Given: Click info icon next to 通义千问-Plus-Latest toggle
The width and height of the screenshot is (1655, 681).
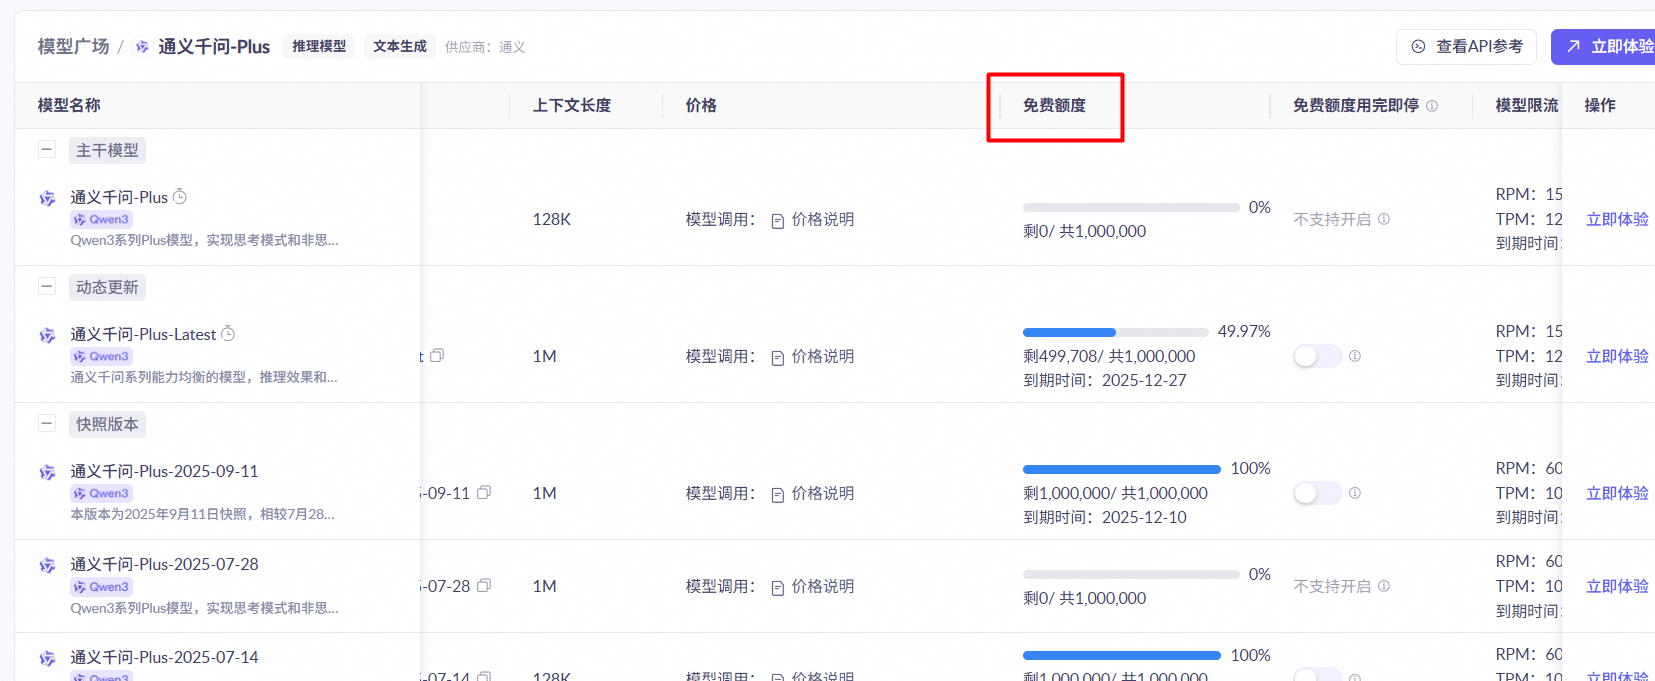Looking at the screenshot, I should [1355, 356].
